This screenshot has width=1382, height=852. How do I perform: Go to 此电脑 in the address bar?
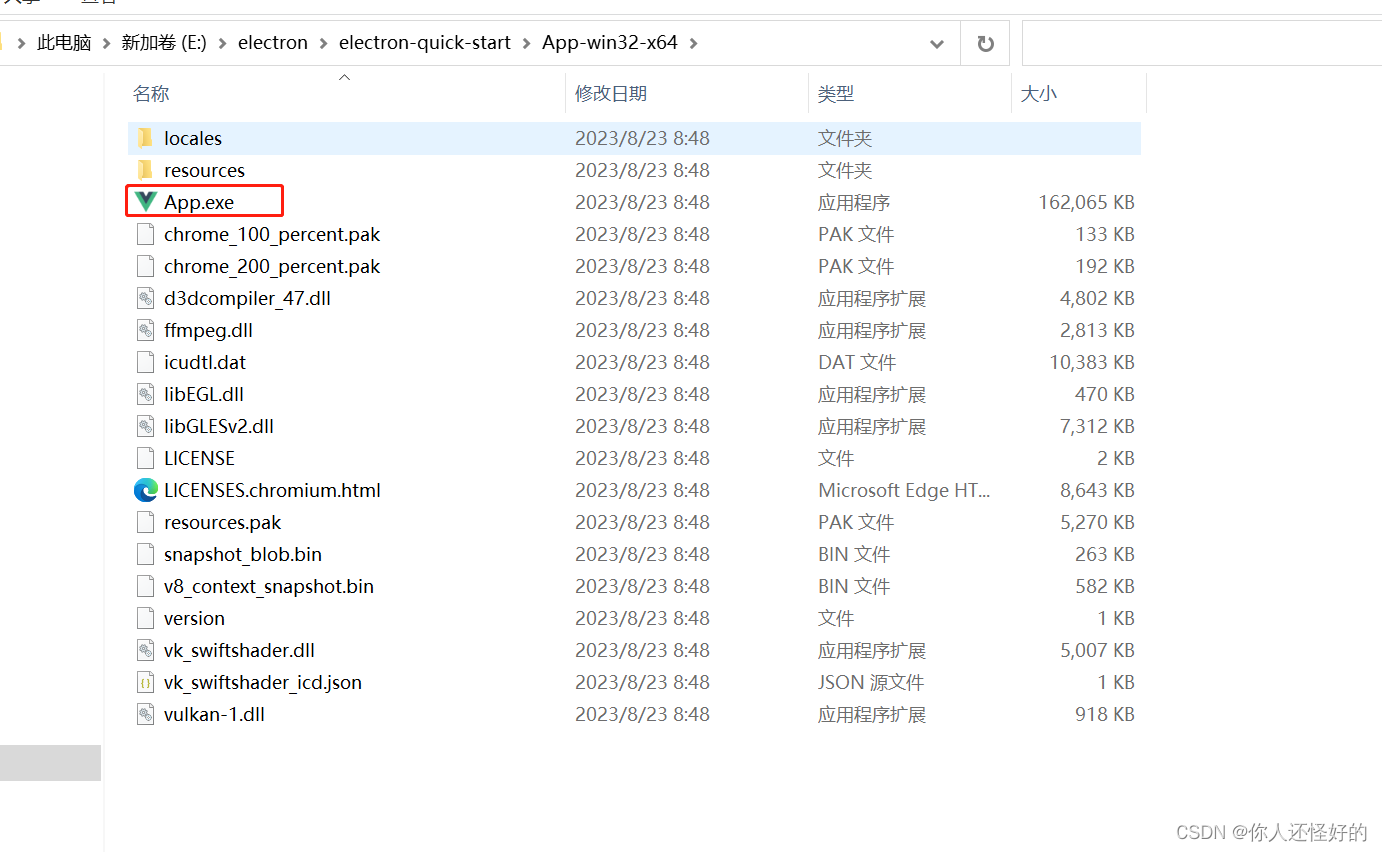click(x=64, y=43)
